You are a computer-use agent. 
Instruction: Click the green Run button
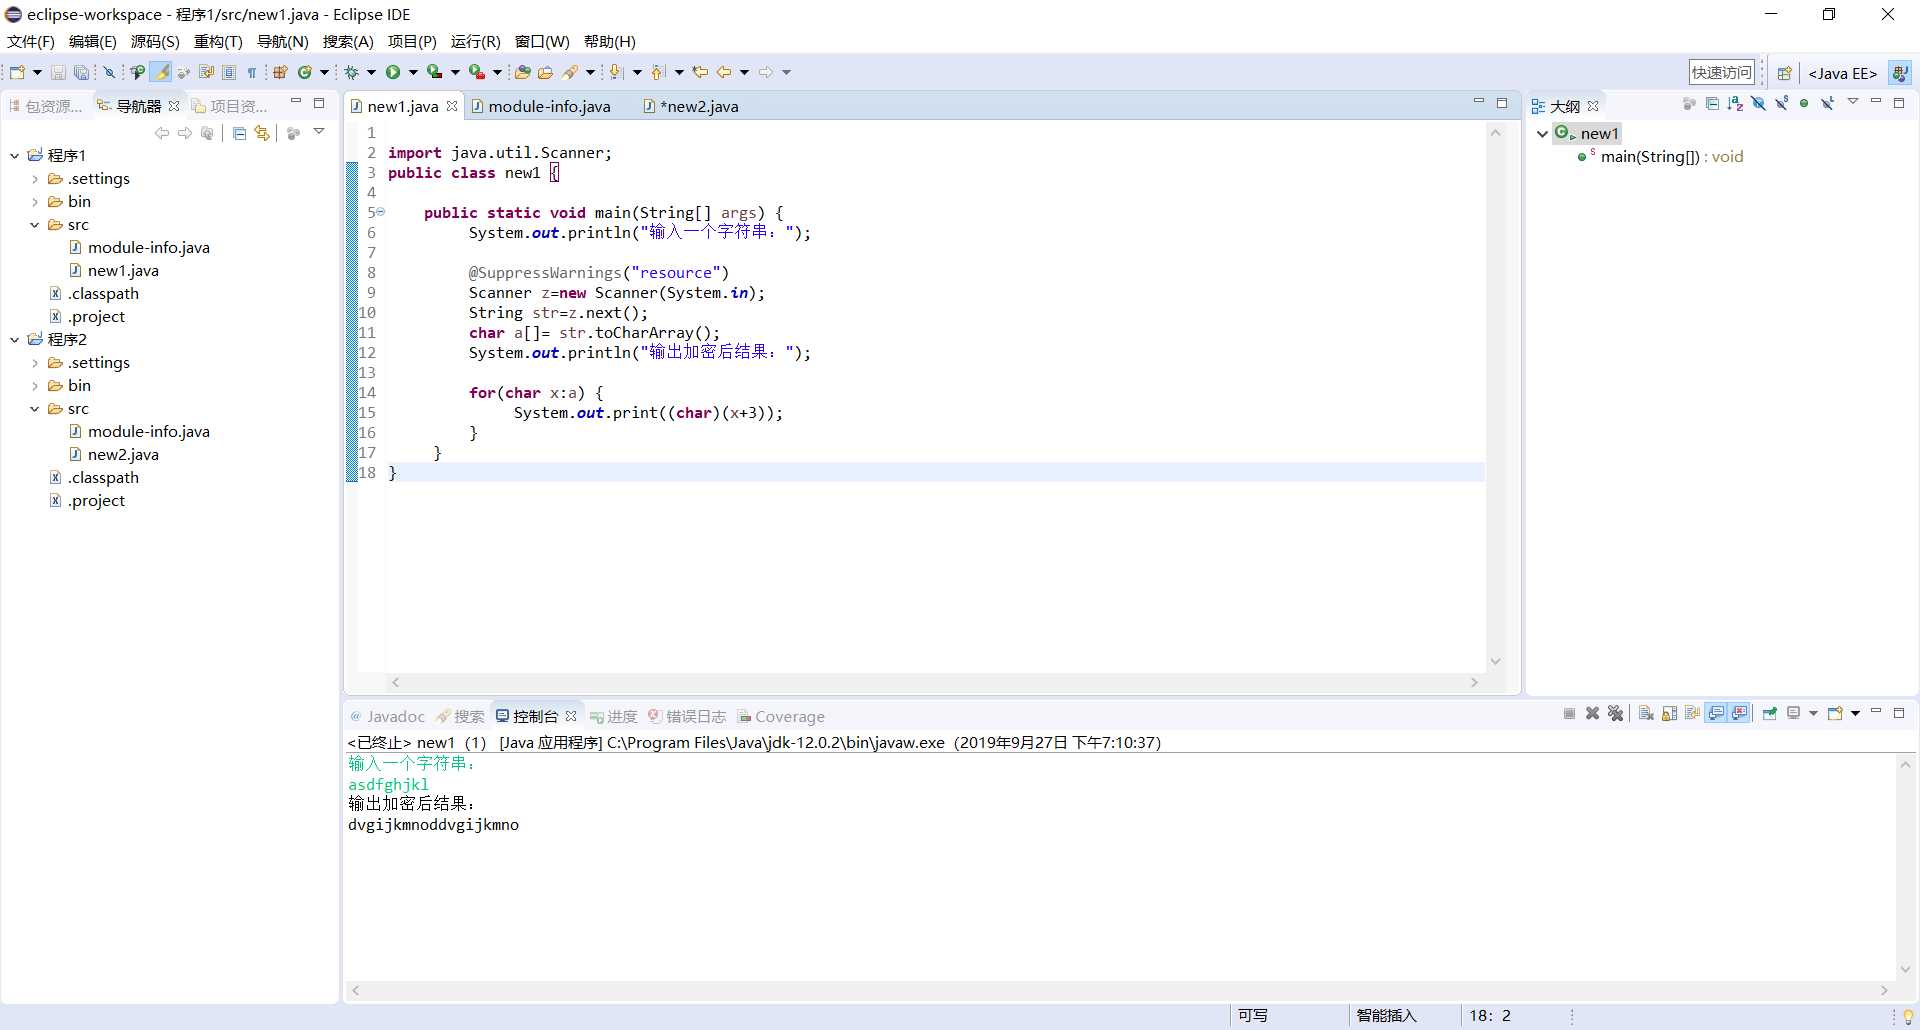(393, 72)
